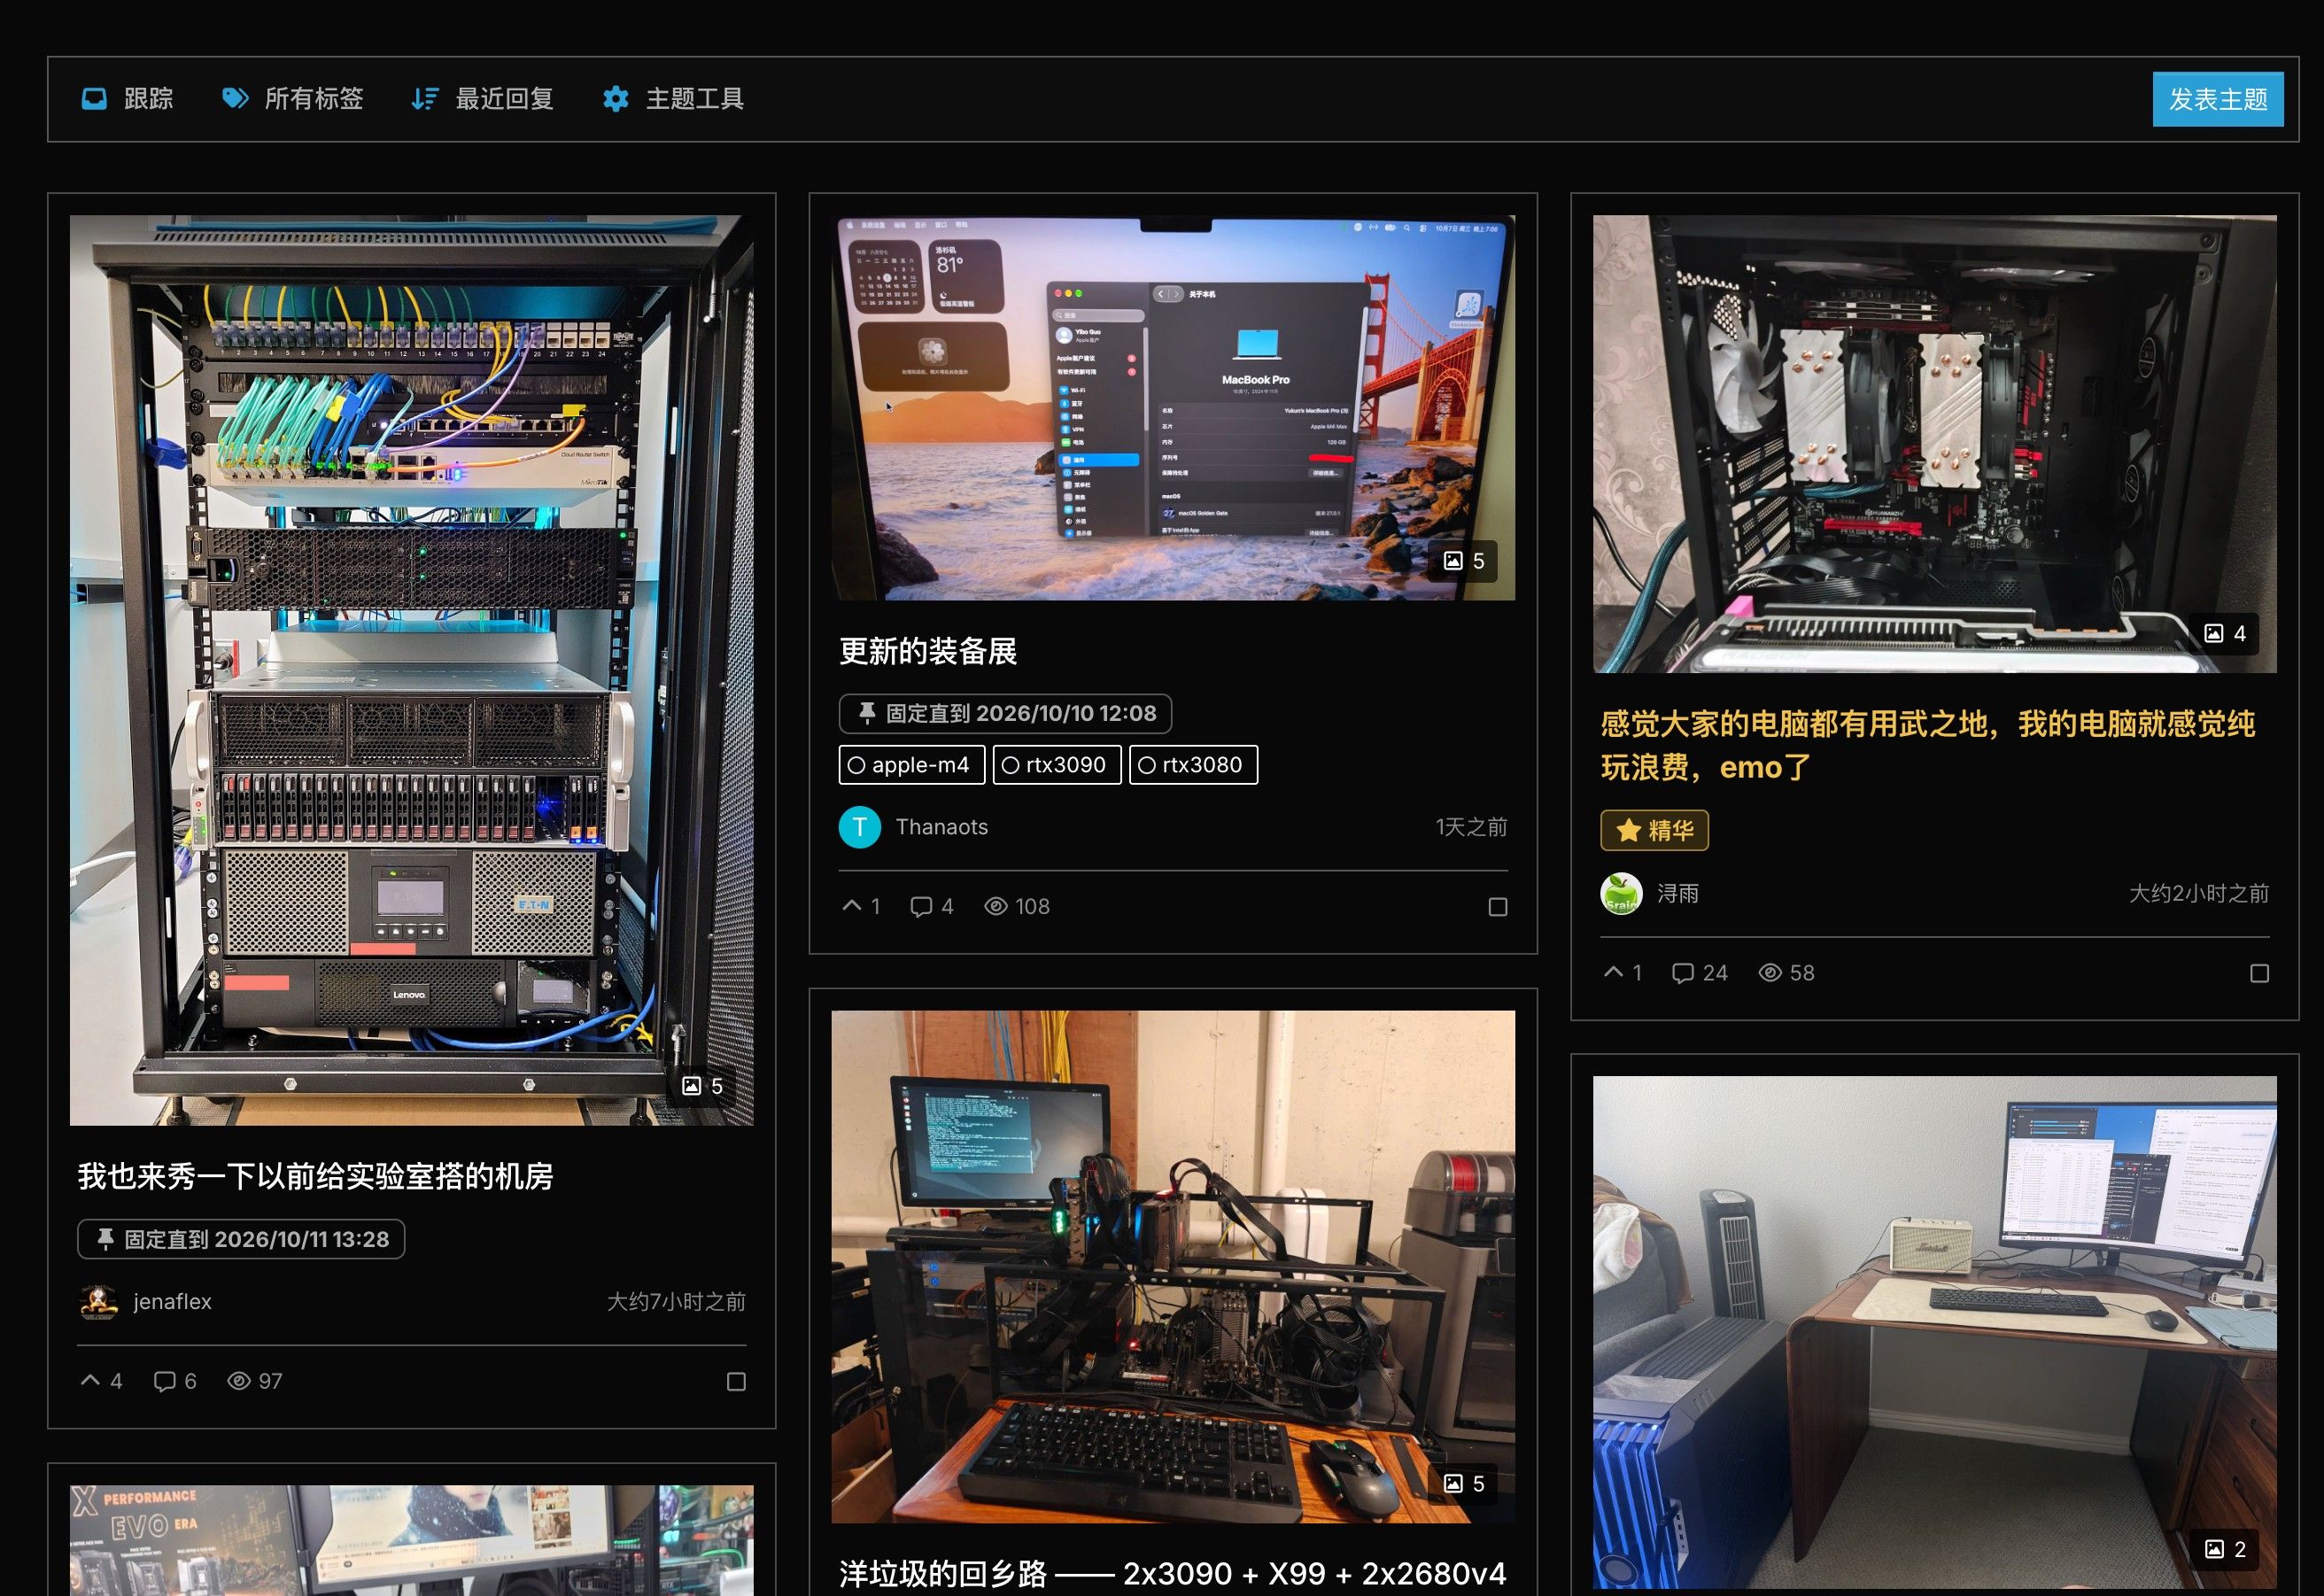The width and height of the screenshot is (2324, 1596).
Task: Open the 最近回复 sort option
Action: (x=482, y=99)
